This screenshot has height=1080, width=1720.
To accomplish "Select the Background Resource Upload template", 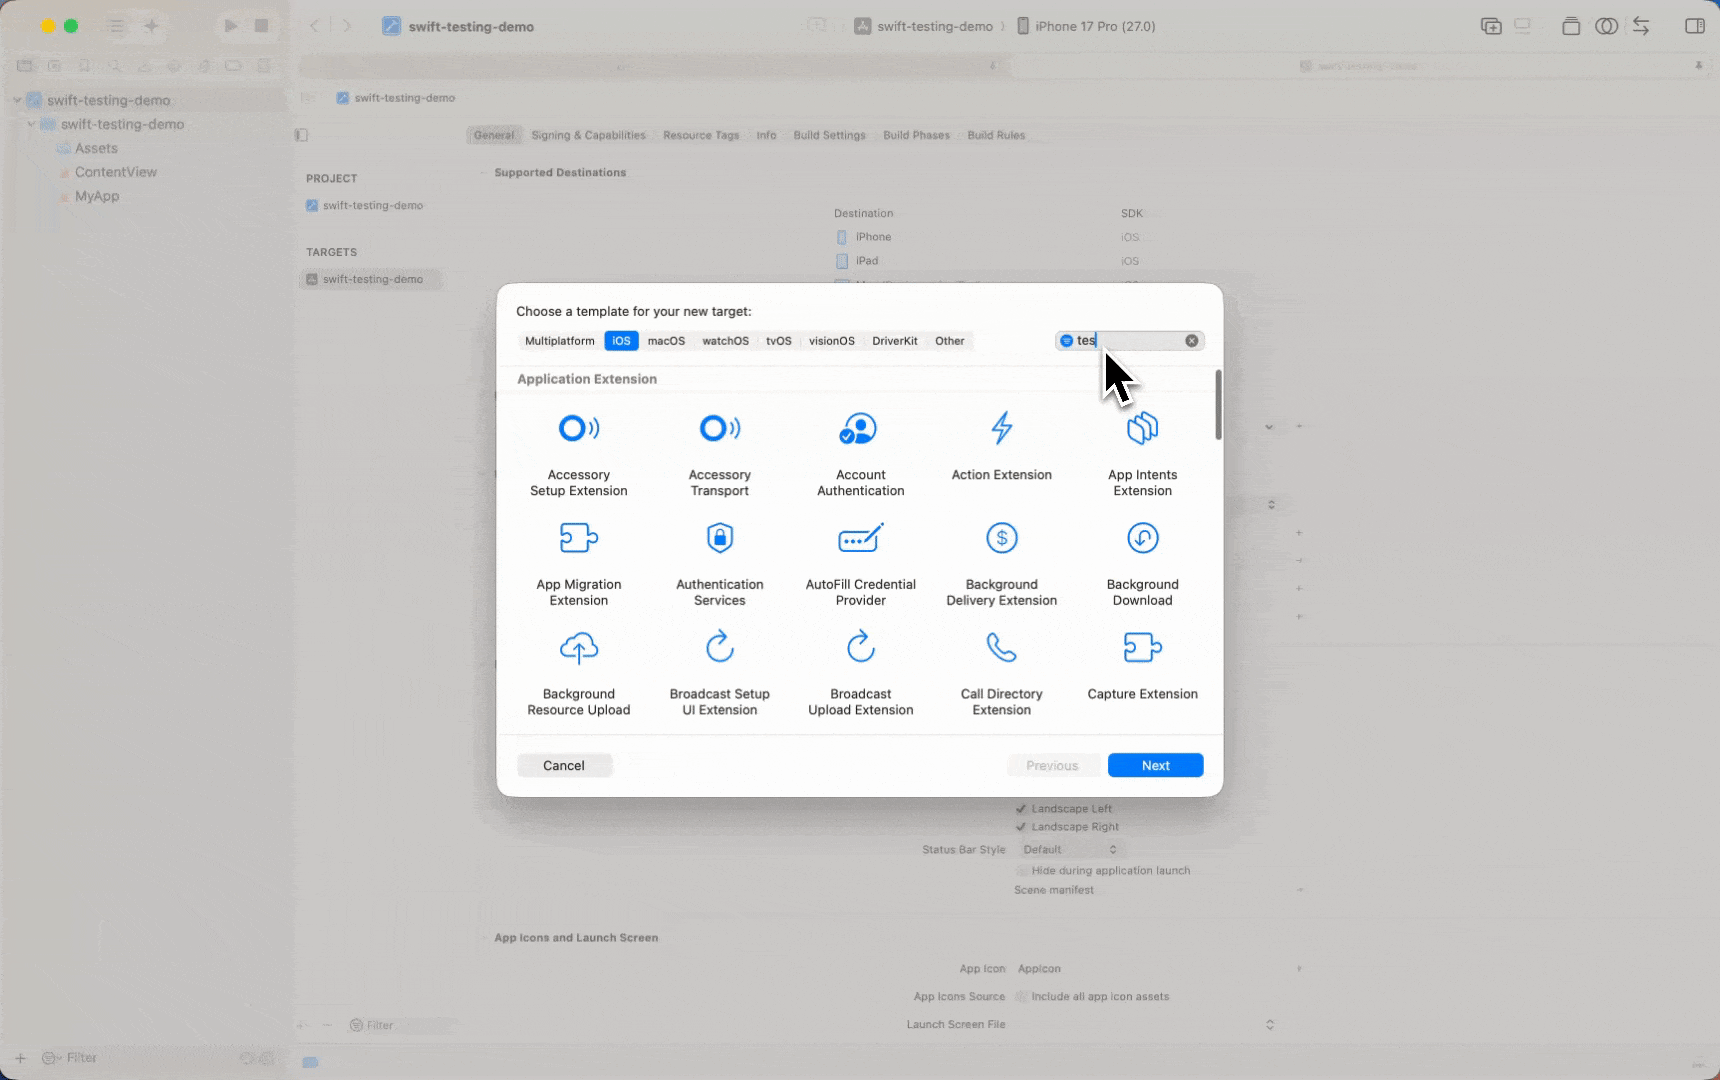I will coord(578,673).
